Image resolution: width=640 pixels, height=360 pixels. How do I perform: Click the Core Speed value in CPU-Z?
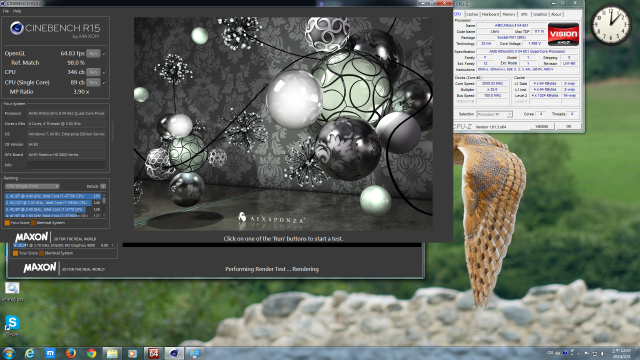[x=492, y=84]
